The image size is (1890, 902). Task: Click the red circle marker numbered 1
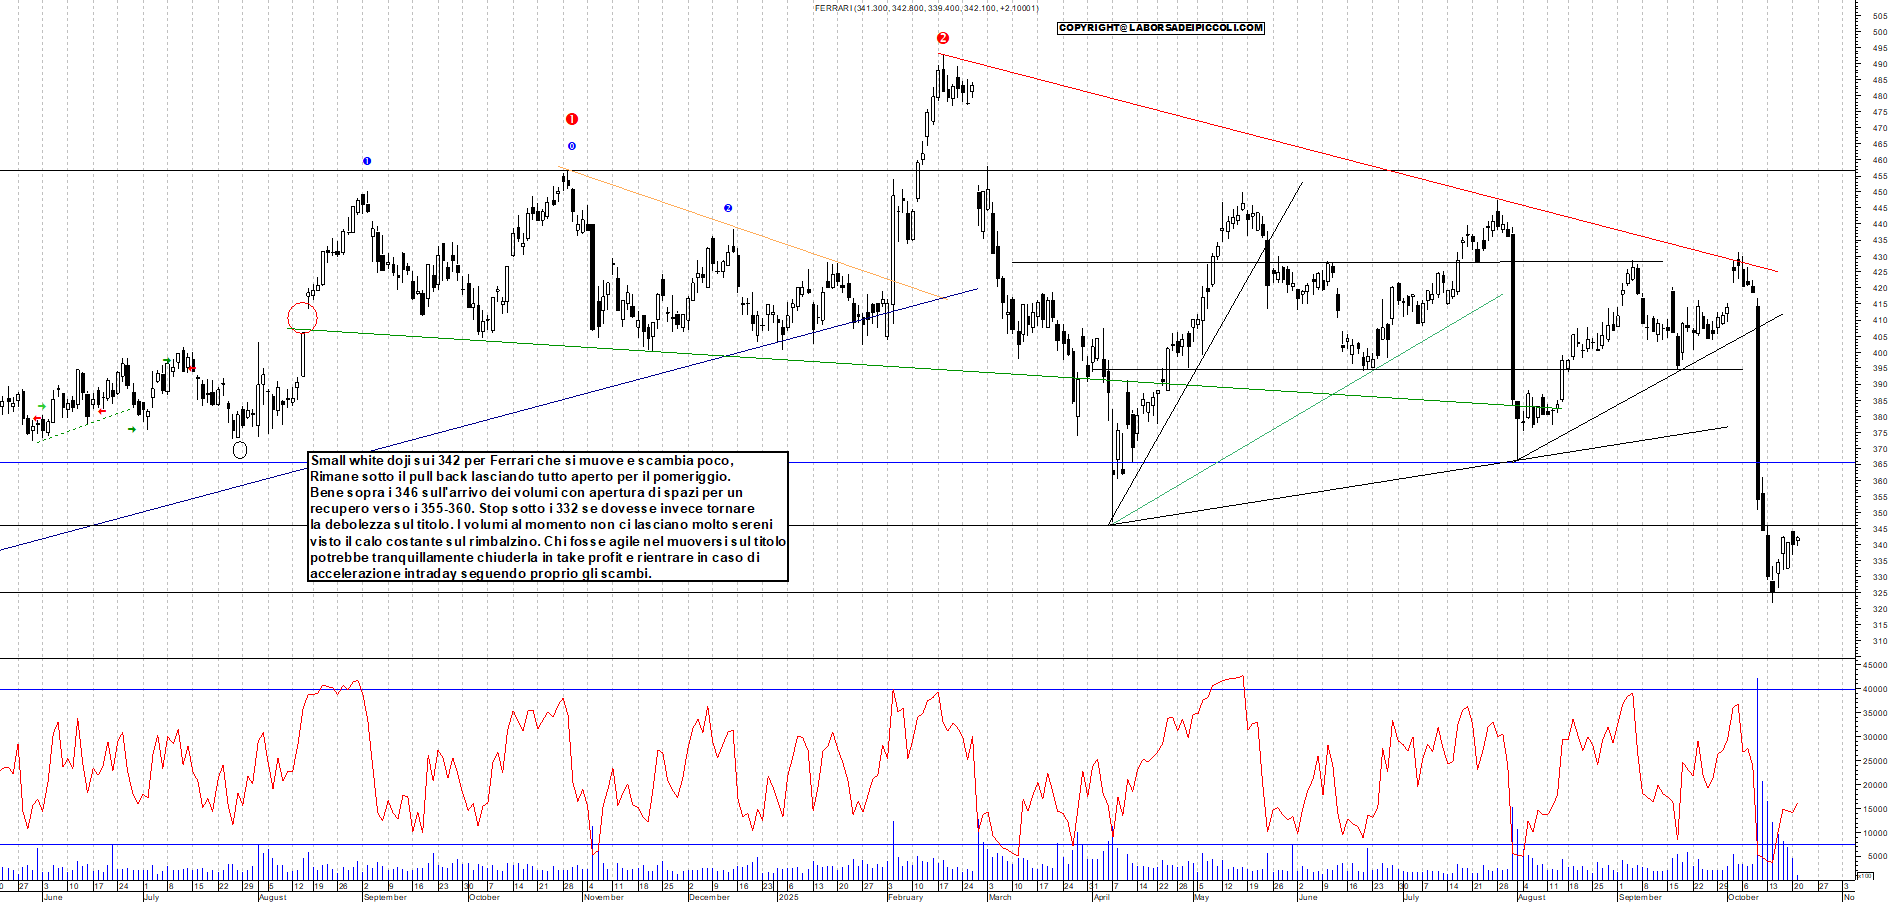click(572, 119)
